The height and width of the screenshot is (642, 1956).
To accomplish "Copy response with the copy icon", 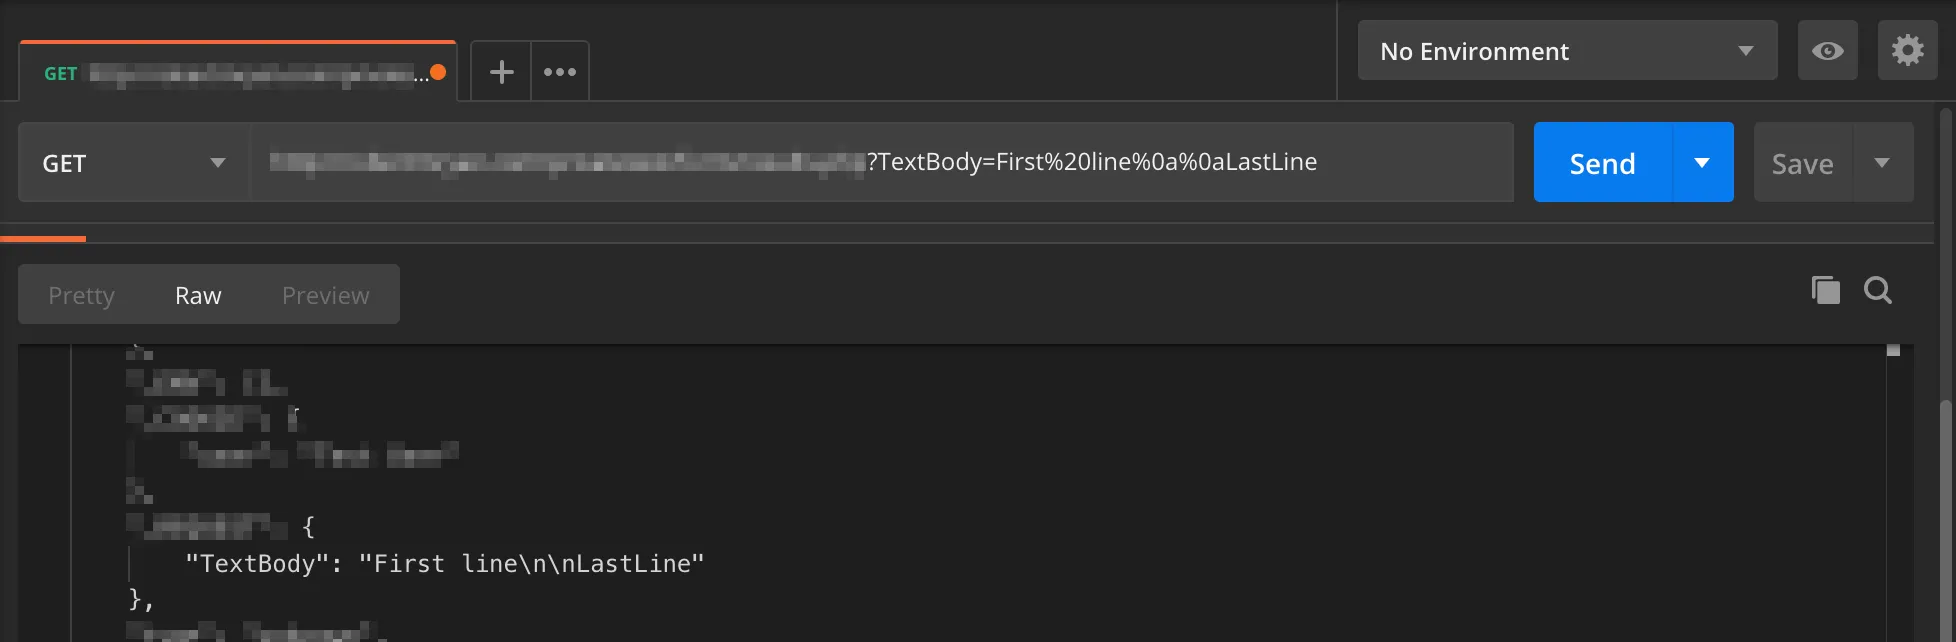I will [x=1825, y=290].
